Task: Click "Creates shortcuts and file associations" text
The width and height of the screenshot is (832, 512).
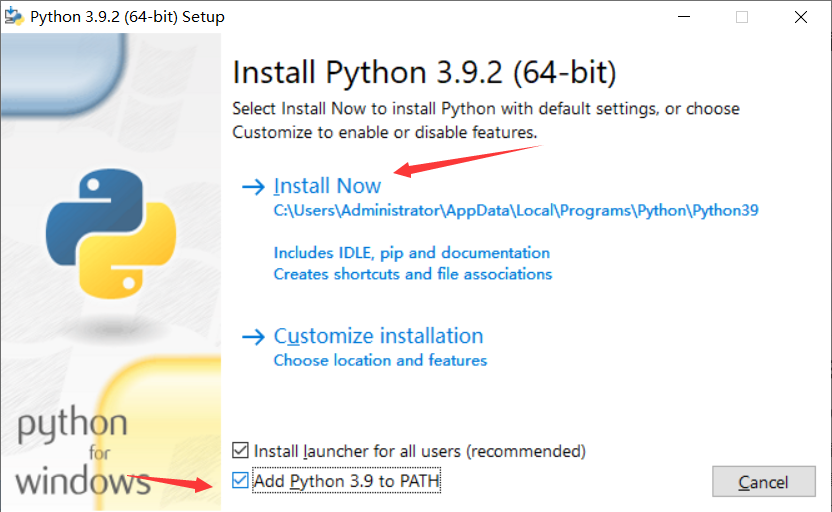Action: (413, 274)
